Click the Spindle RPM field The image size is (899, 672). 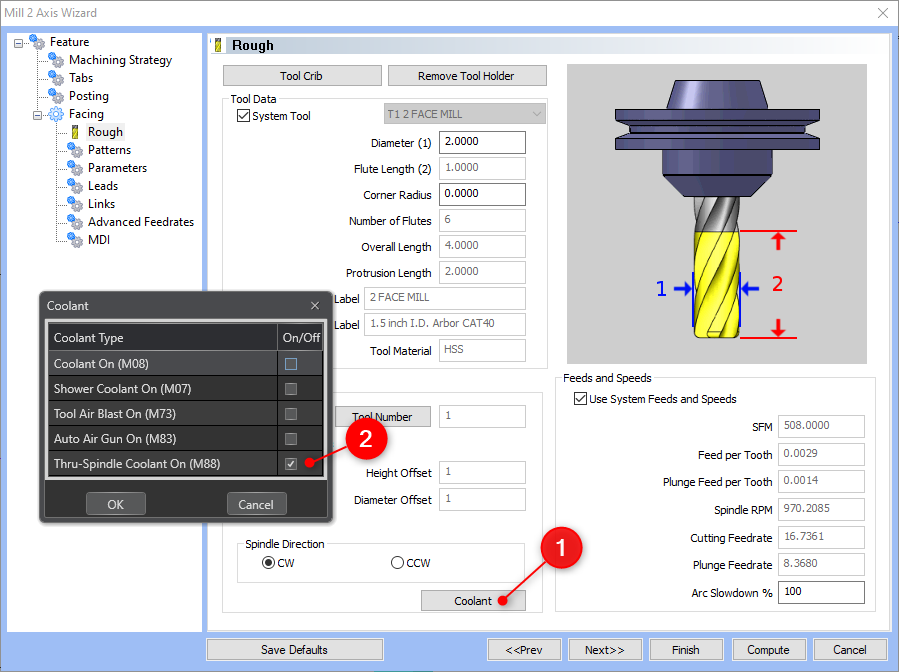(x=821, y=509)
